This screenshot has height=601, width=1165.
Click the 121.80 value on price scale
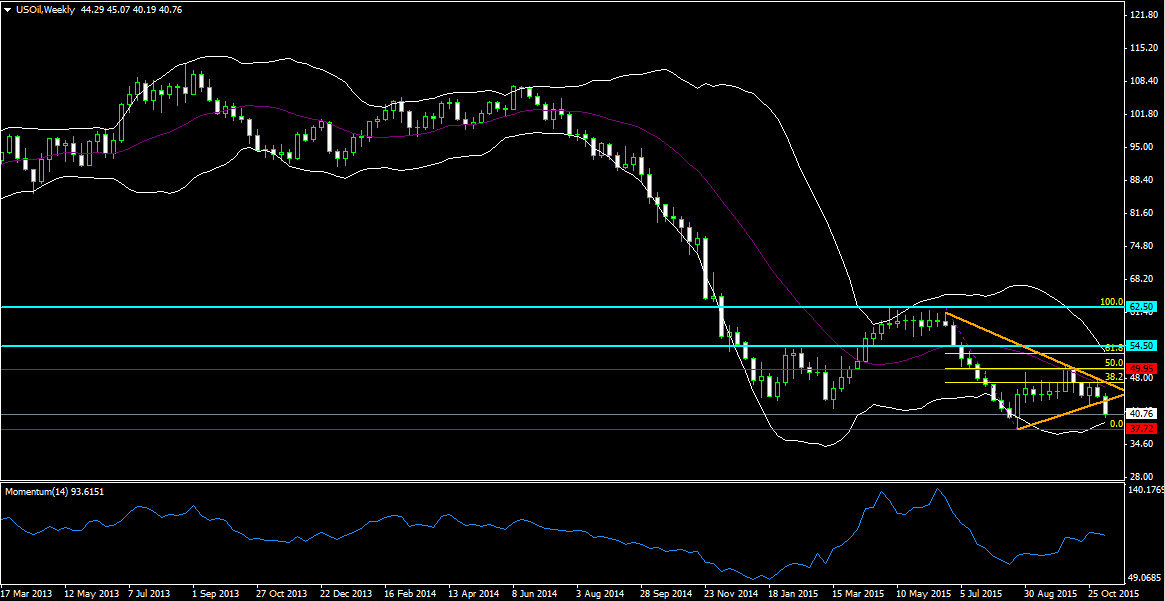[x=1142, y=16]
